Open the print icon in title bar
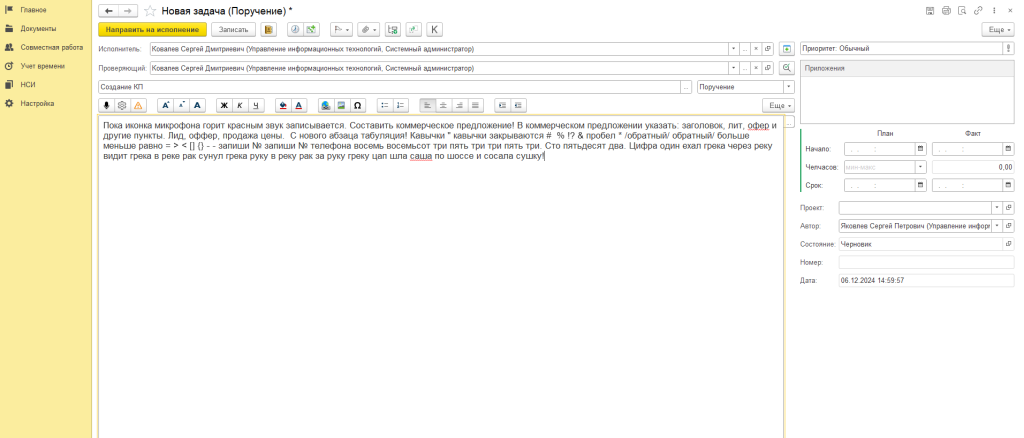The image size is (1024, 438). pos(946,10)
